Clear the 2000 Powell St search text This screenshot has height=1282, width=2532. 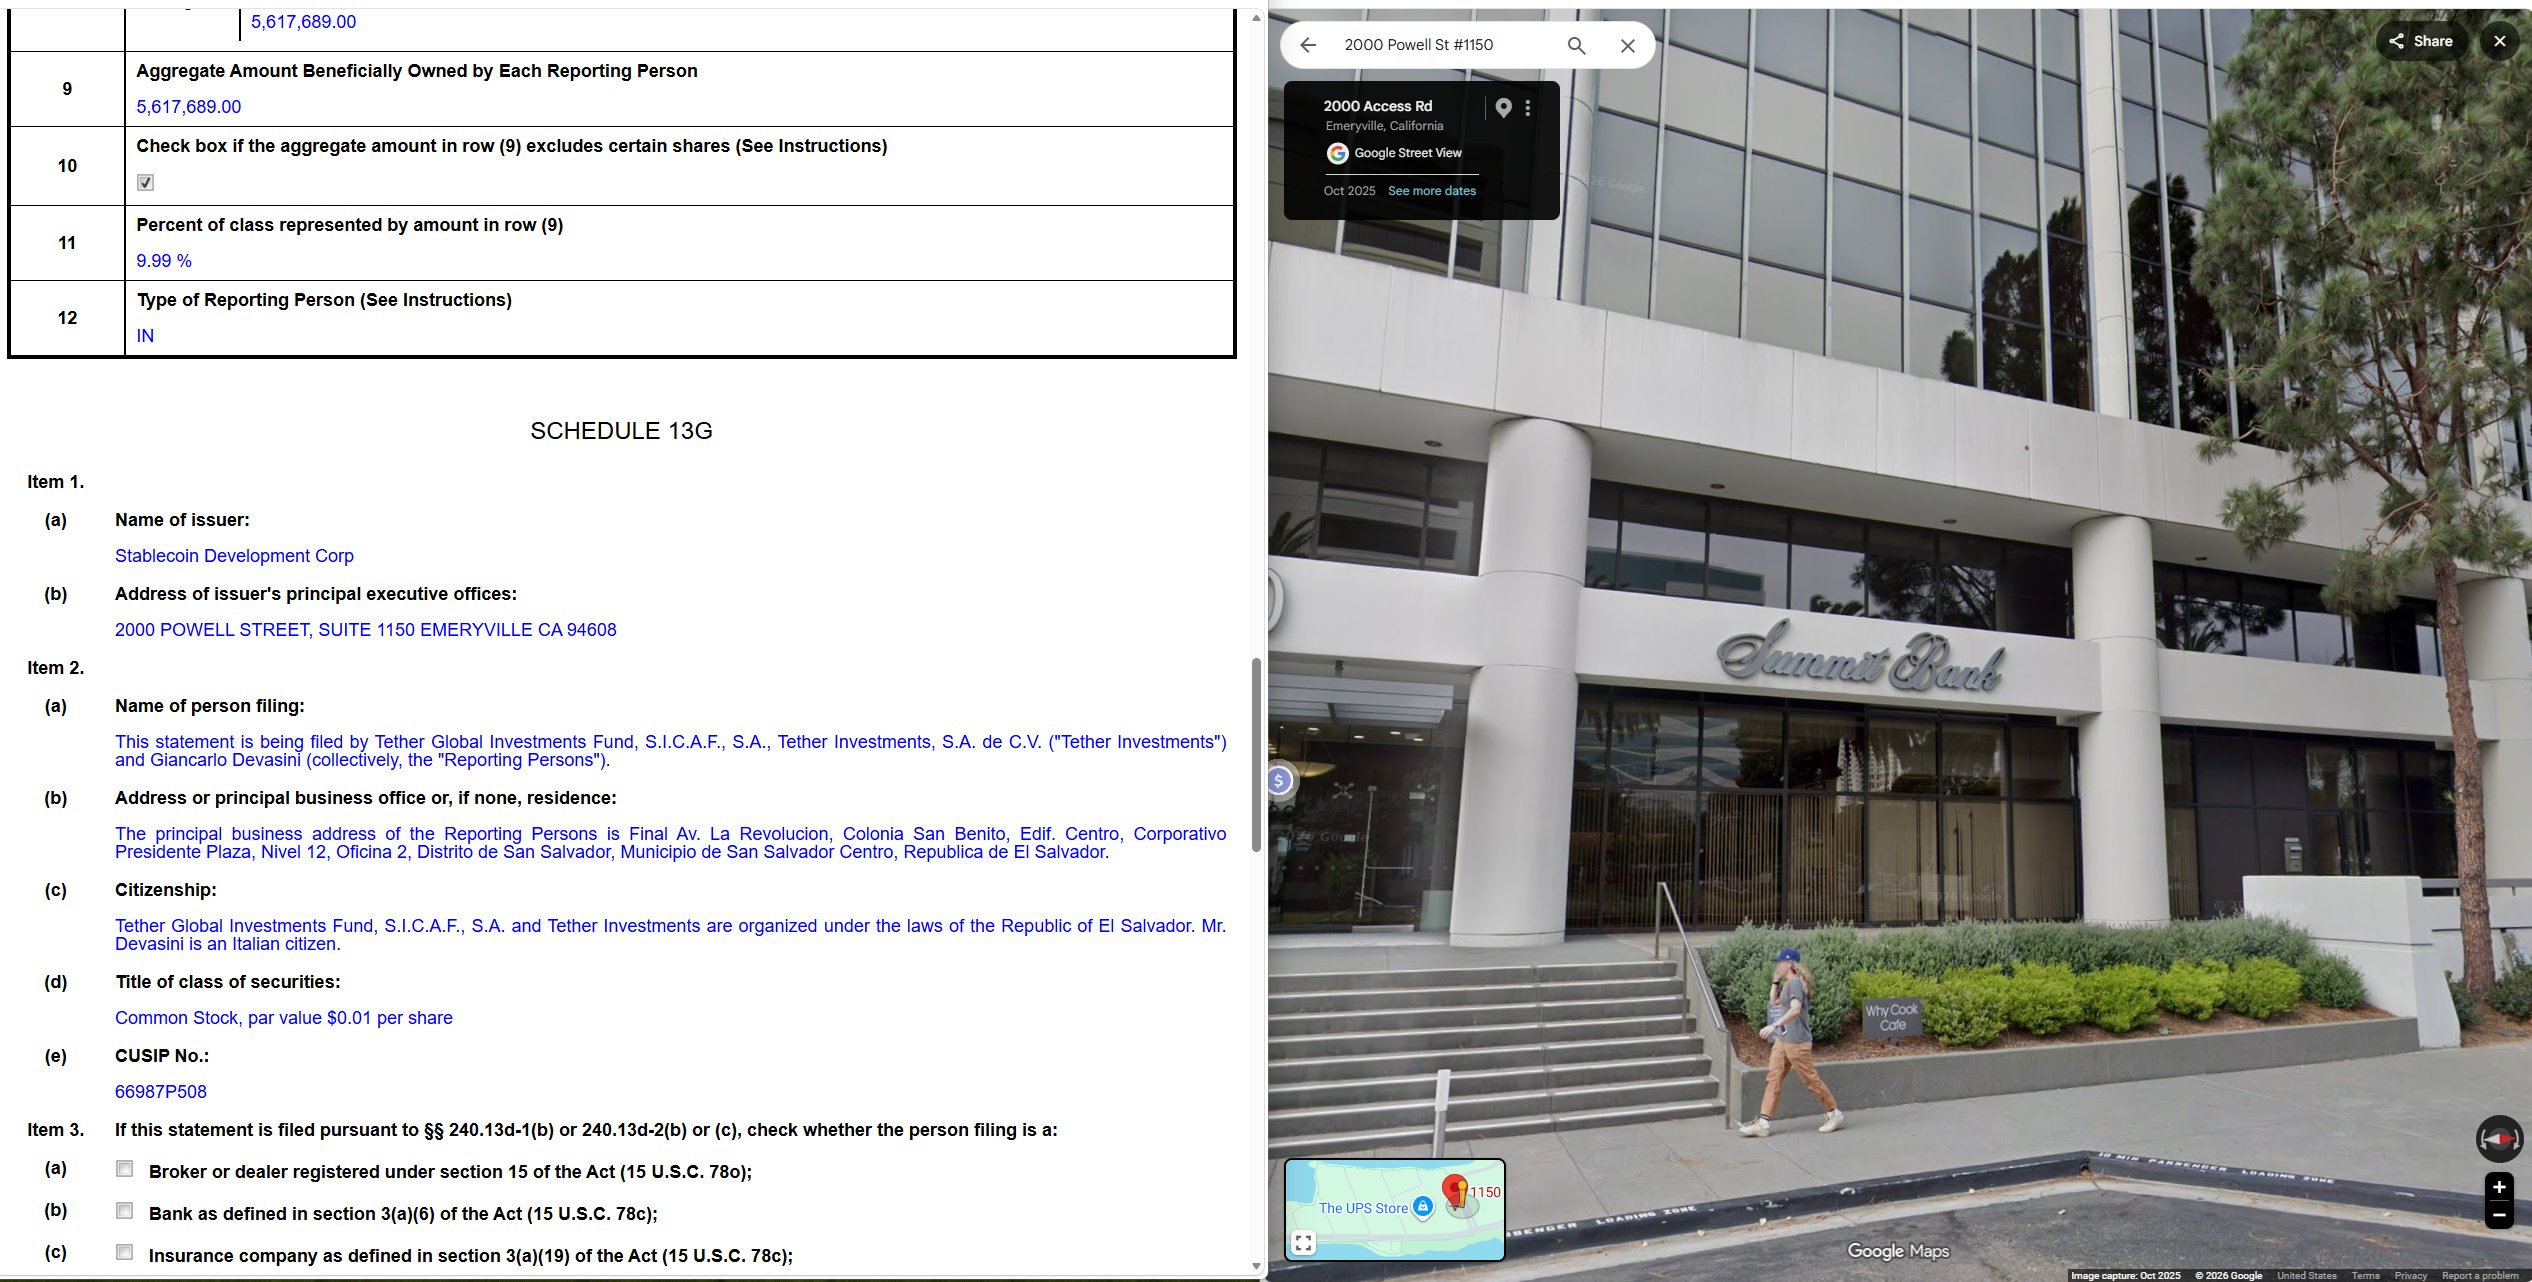[1628, 45]
